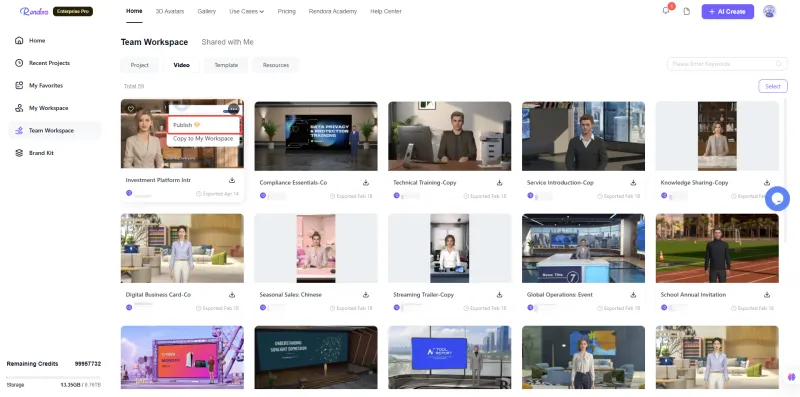Image resolution: width=800 pixels, height=397 pixels.
Task: Open Brand Kit in sidebar
Action: coord(41,153)
